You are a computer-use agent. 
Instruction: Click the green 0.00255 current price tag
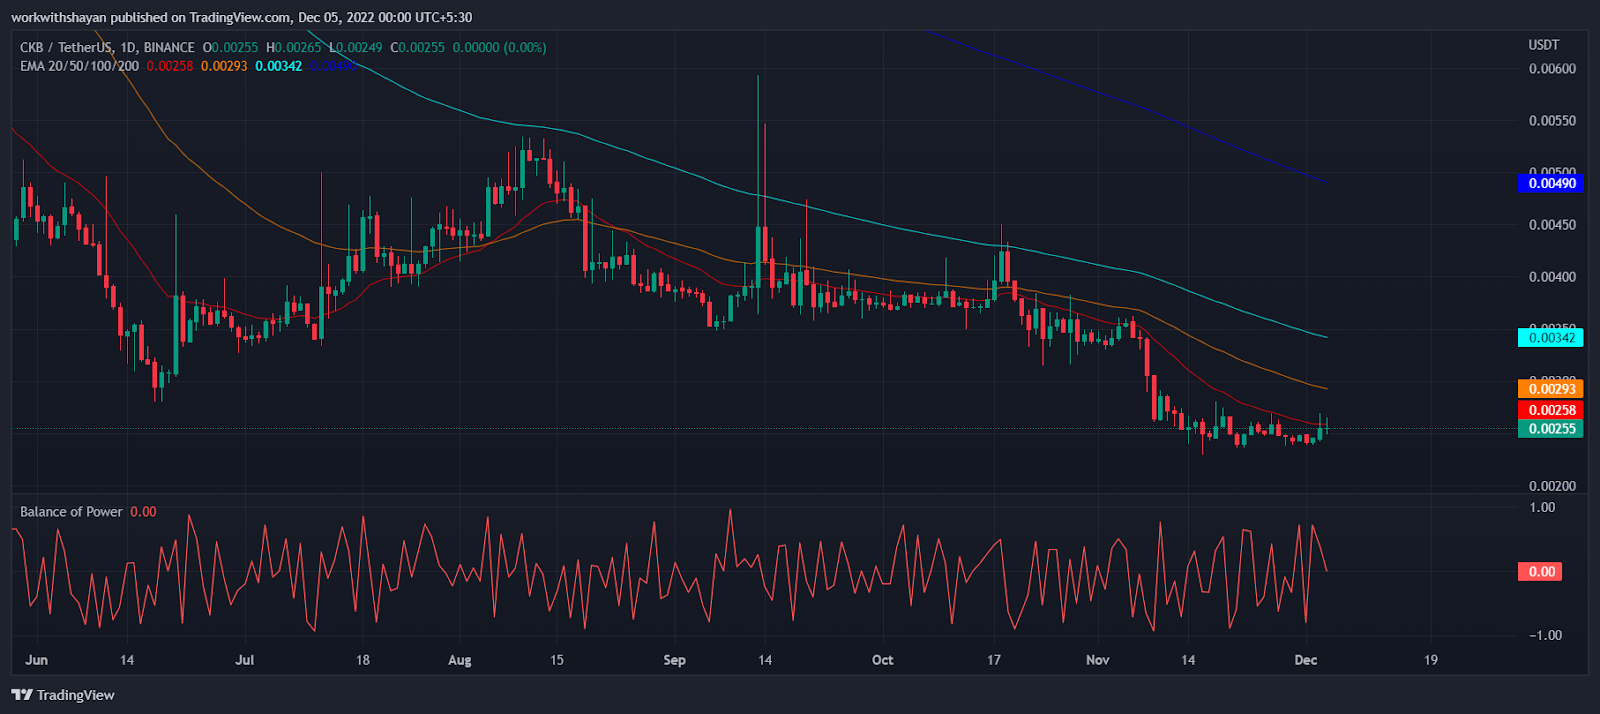click(1550, 429)
